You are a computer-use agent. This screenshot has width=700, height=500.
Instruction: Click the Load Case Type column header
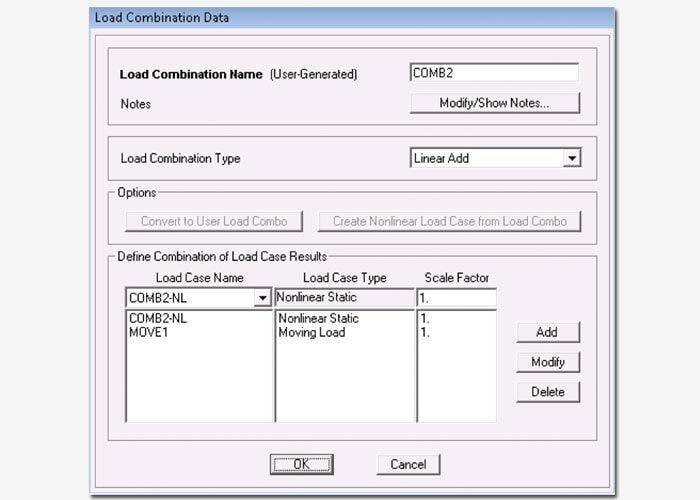pyautogui.click(x=345, y=278)
